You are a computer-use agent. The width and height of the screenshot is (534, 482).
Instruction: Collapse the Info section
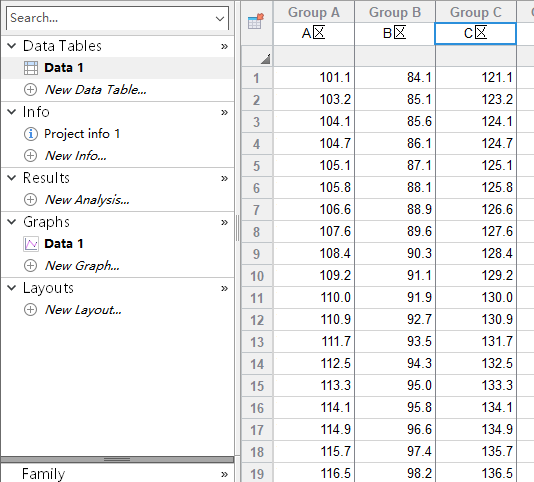(12, 112)
